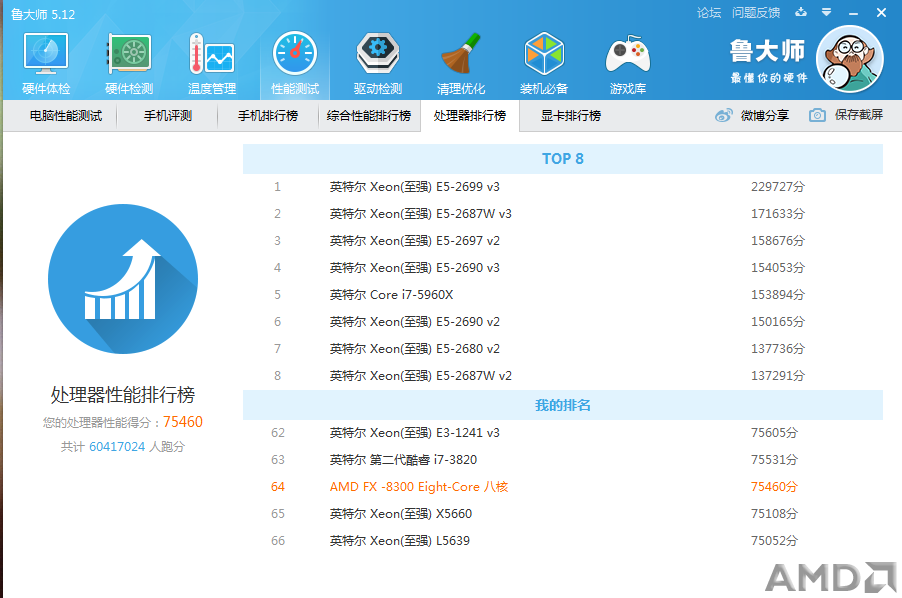Select 性能测试 performance test
Image resolution: width=902 pixels, height=598 pixels.
(x=295, y=64)
